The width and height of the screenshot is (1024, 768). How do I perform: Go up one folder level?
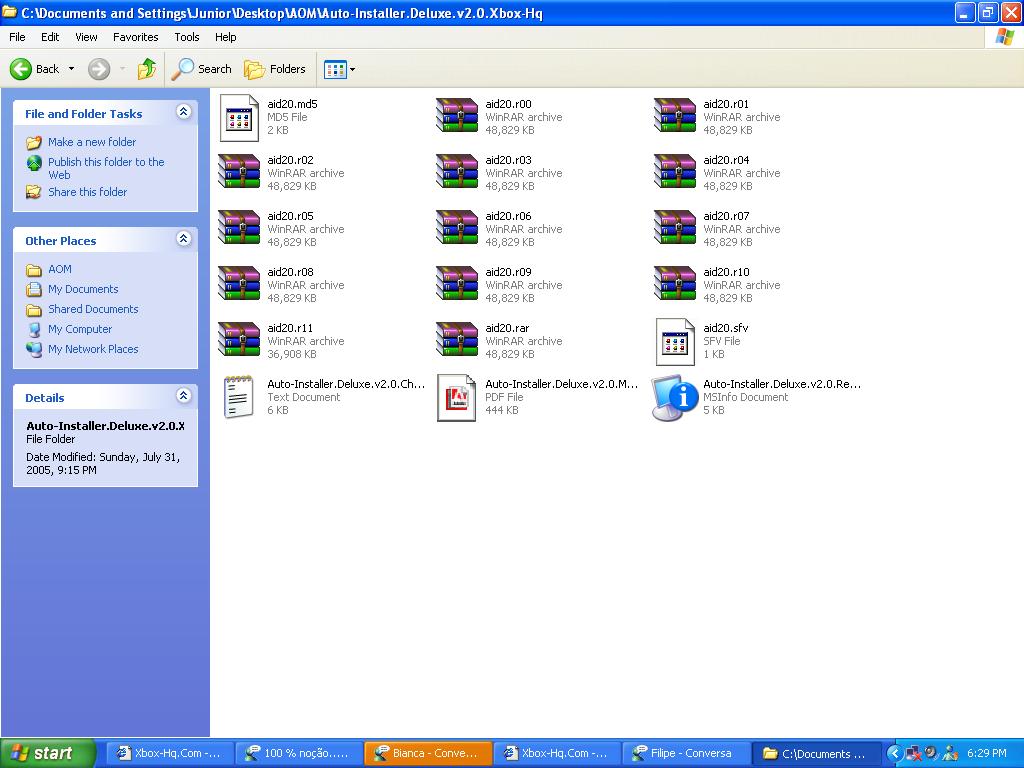click(x=146, y=69)
